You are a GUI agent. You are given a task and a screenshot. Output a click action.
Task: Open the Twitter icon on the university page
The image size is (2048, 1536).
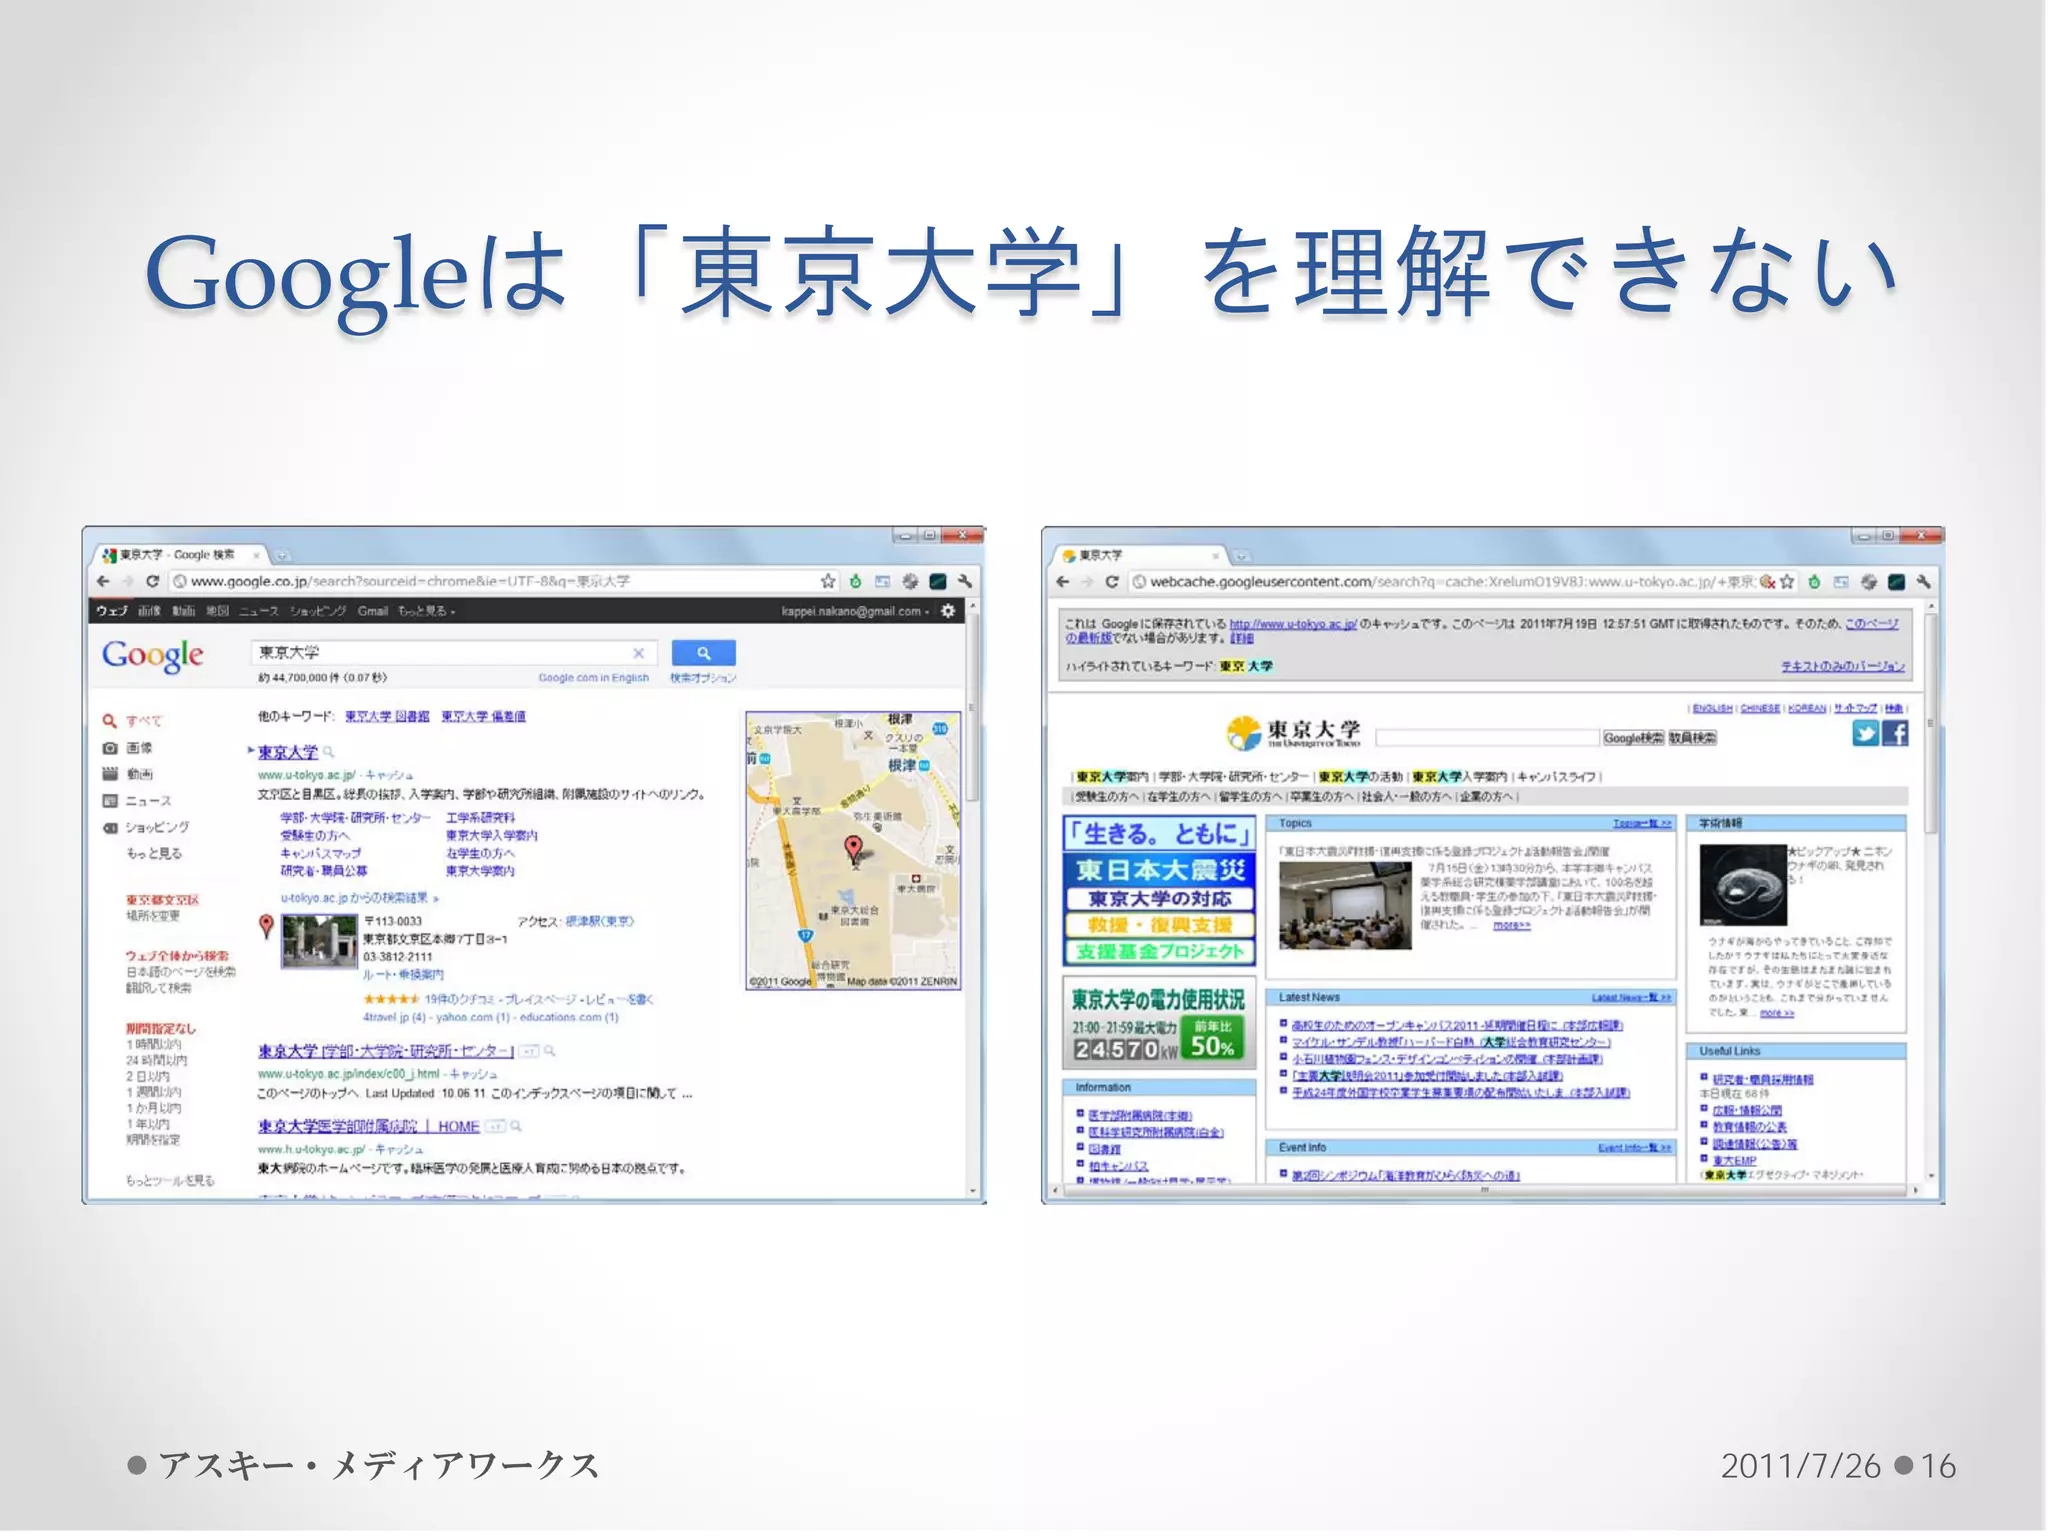[1865, 734]
